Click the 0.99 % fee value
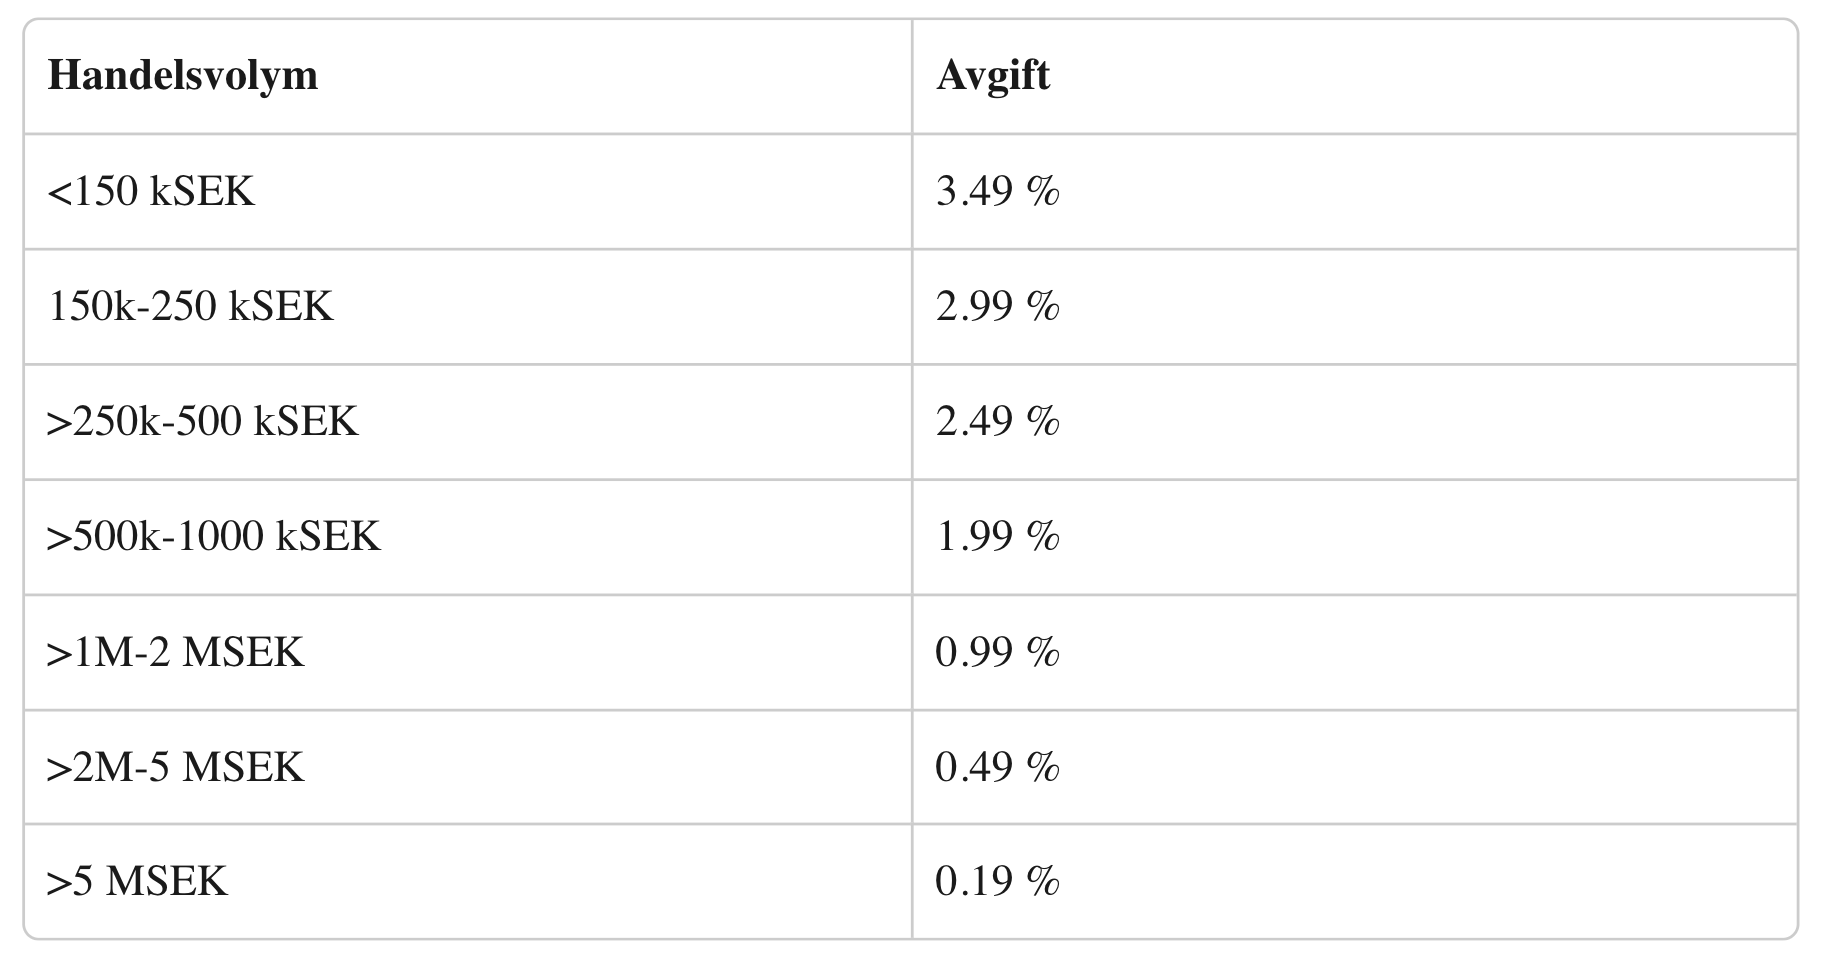1822x960 pixels. coord(997,652)
